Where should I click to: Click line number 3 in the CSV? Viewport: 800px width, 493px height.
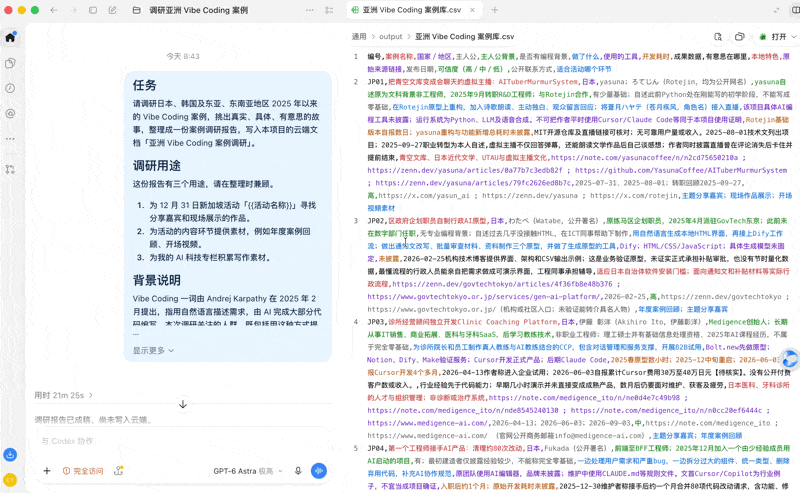point(356,221)
